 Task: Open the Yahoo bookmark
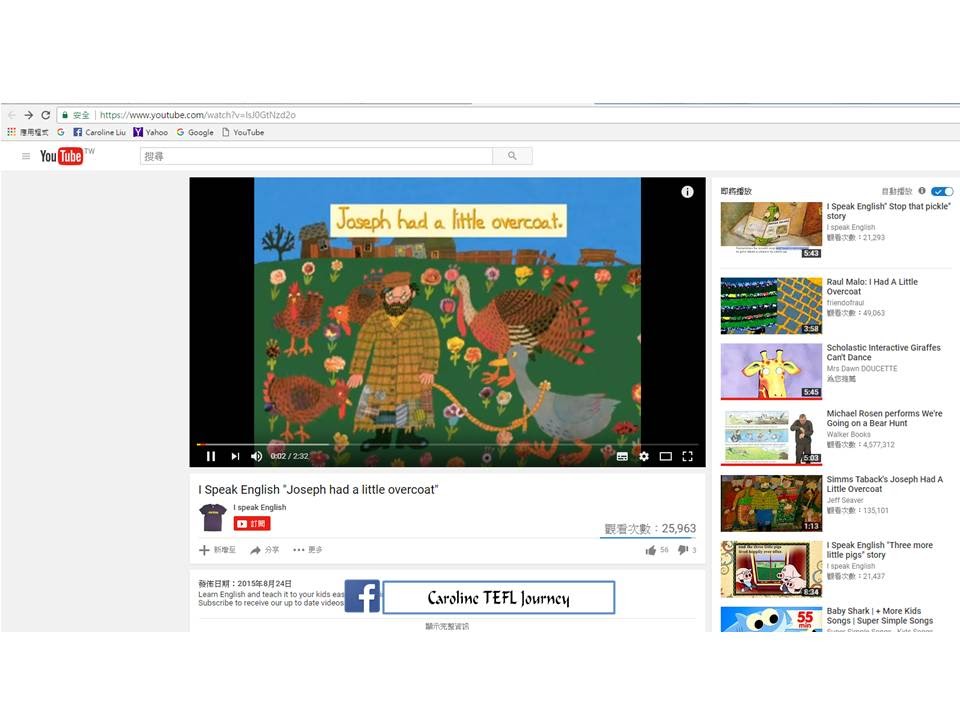(x=151, y=132)
